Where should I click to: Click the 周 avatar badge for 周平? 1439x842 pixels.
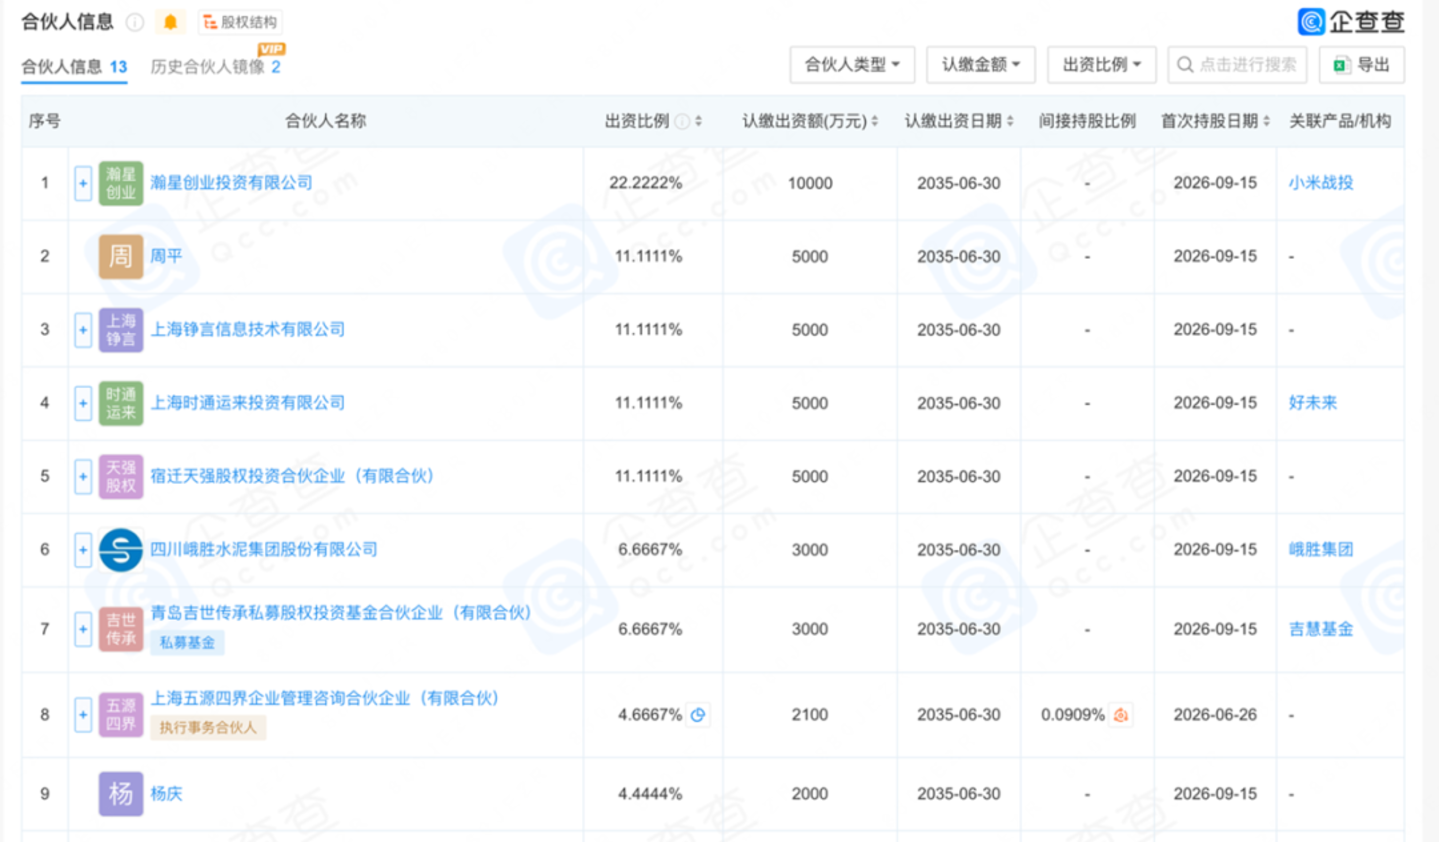(x=121, y=257)
